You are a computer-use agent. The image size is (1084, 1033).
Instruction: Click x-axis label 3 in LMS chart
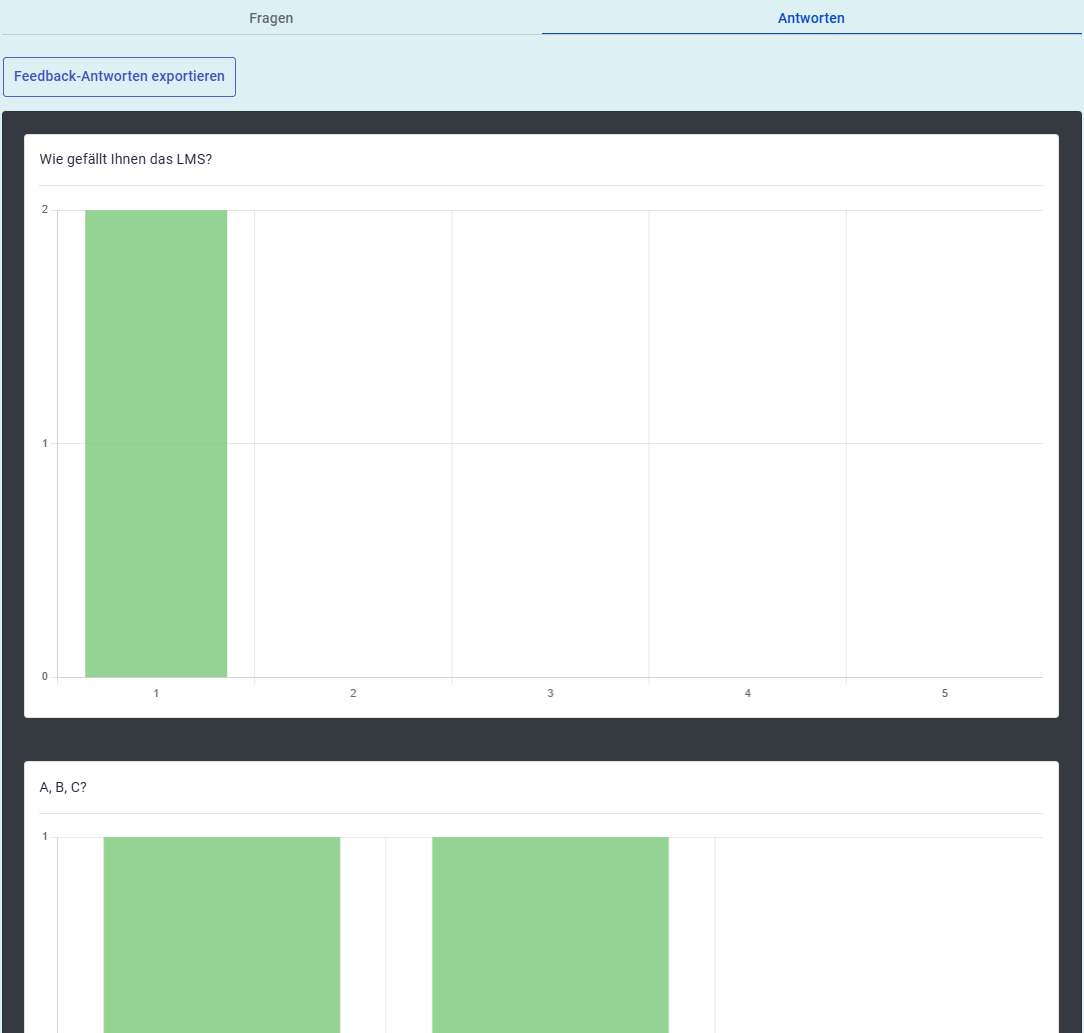coord(550,693)
